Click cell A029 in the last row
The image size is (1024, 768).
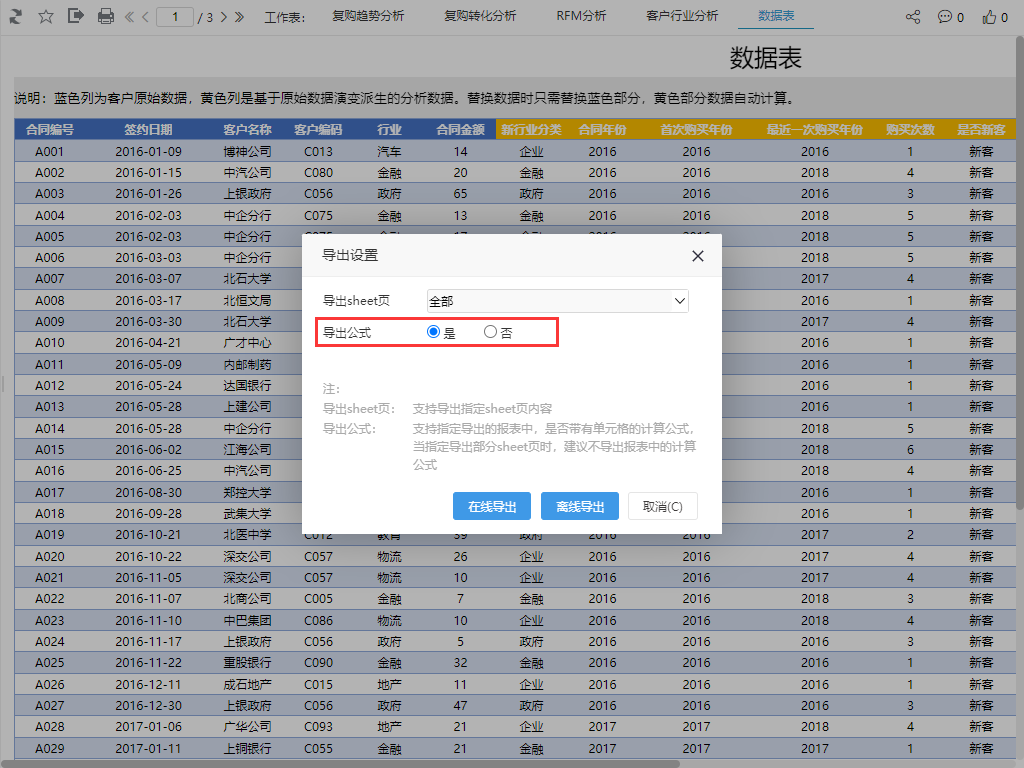pyautogui.click(x=50, y=748)
